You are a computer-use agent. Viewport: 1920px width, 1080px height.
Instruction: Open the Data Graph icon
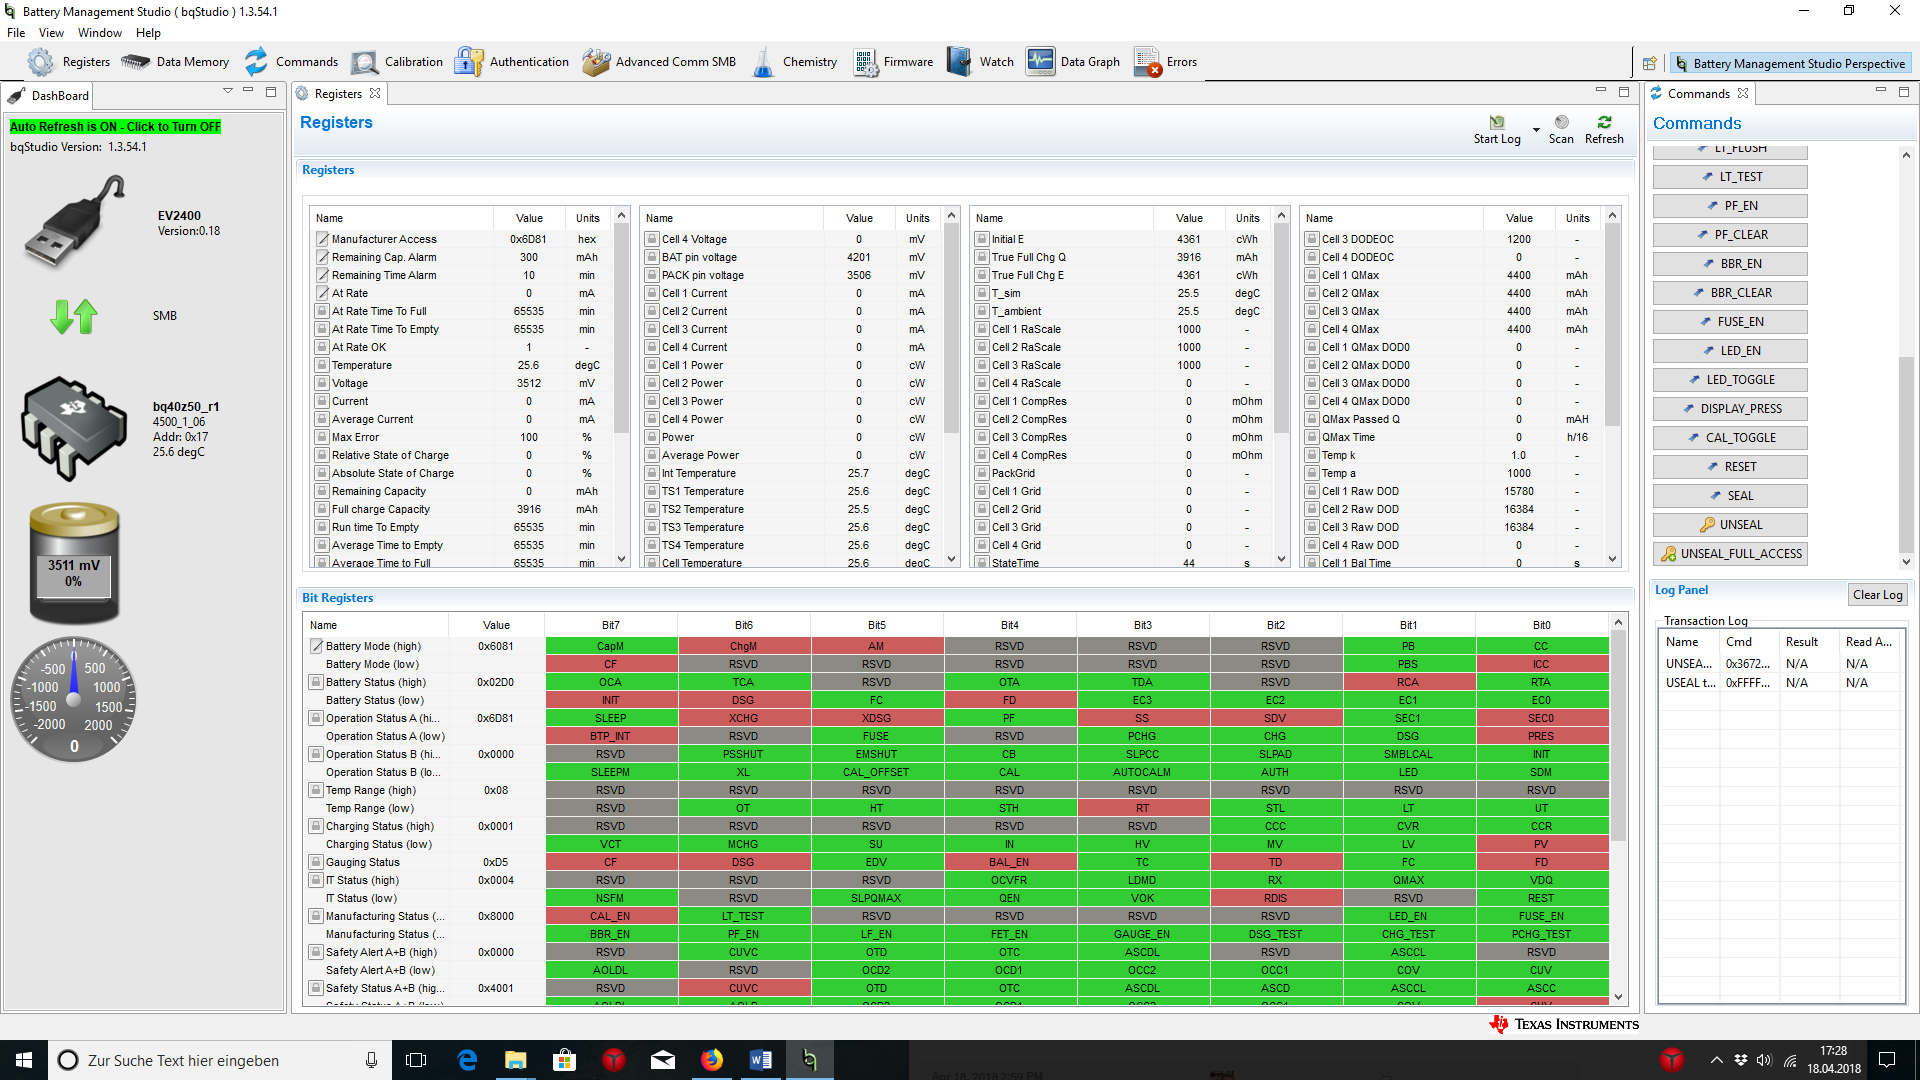pyautogui.click(x=1040, y=62)
